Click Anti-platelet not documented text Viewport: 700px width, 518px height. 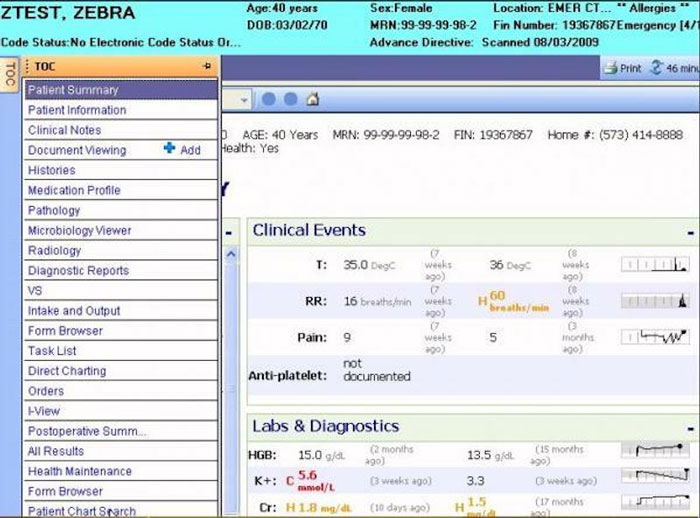(376, 370)
